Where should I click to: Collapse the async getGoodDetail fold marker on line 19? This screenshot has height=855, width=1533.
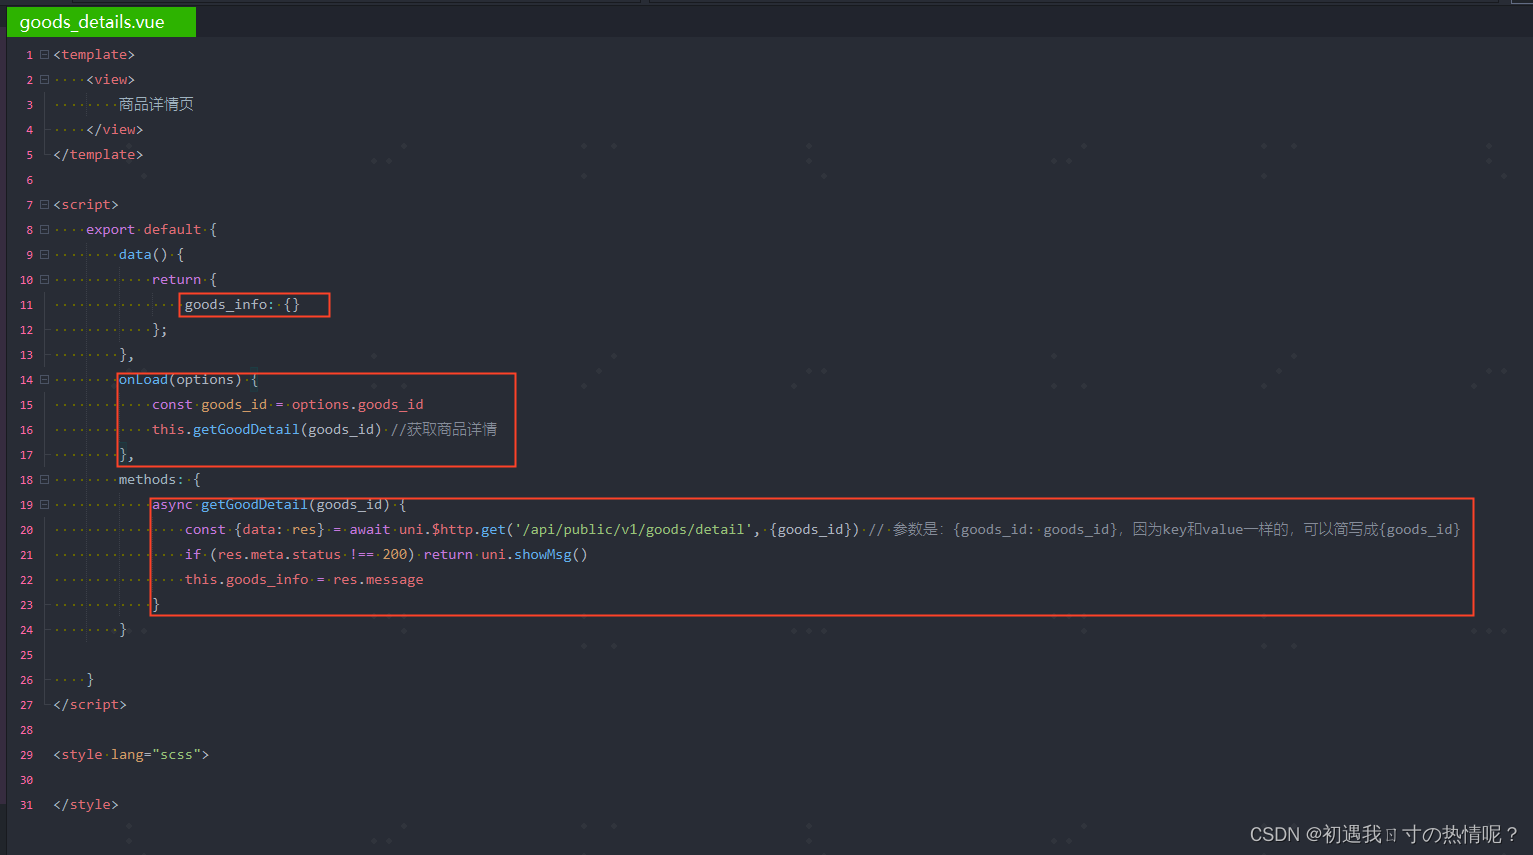(x=44, y=505)
